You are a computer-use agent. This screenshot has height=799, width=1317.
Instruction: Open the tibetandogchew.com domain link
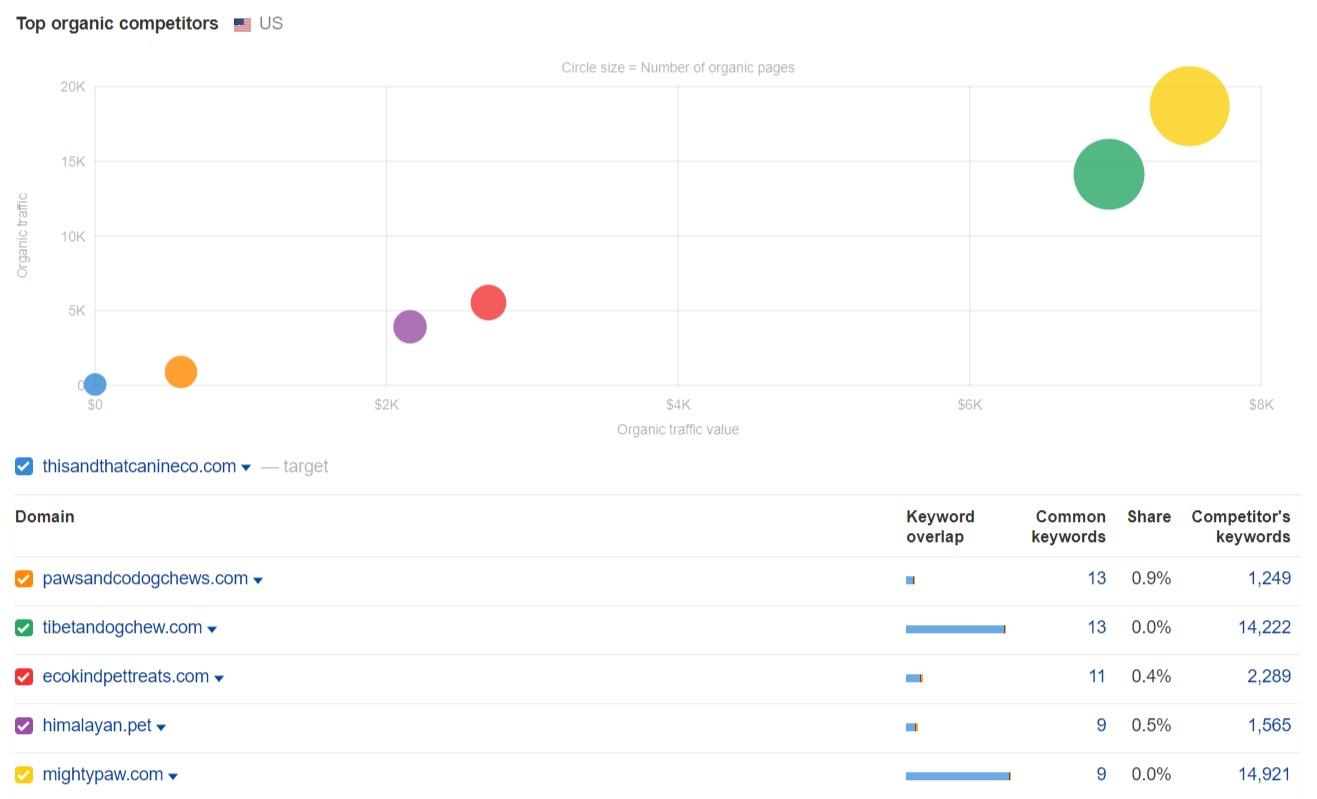point(122,628)
